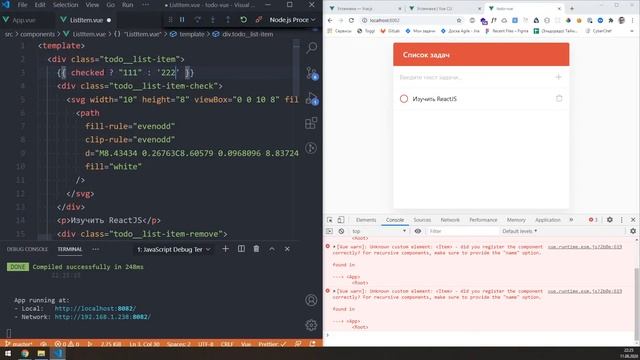This screenshot has width=640, height=360.
Task: Click the CRLF end-of-line indicator
Action: [227, 344]
